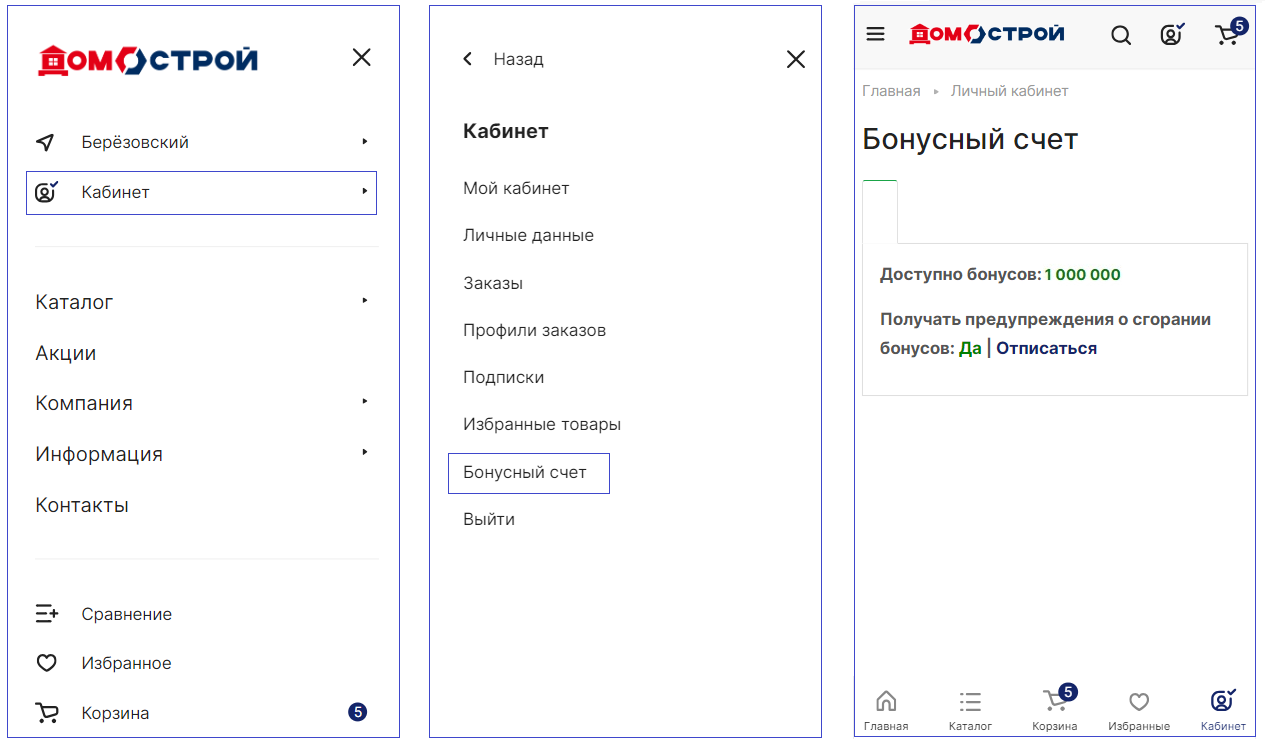Open Сравнение in the side menu
Image resolution: width=1265 pixels, height=746 pixels.
(126, 614)
